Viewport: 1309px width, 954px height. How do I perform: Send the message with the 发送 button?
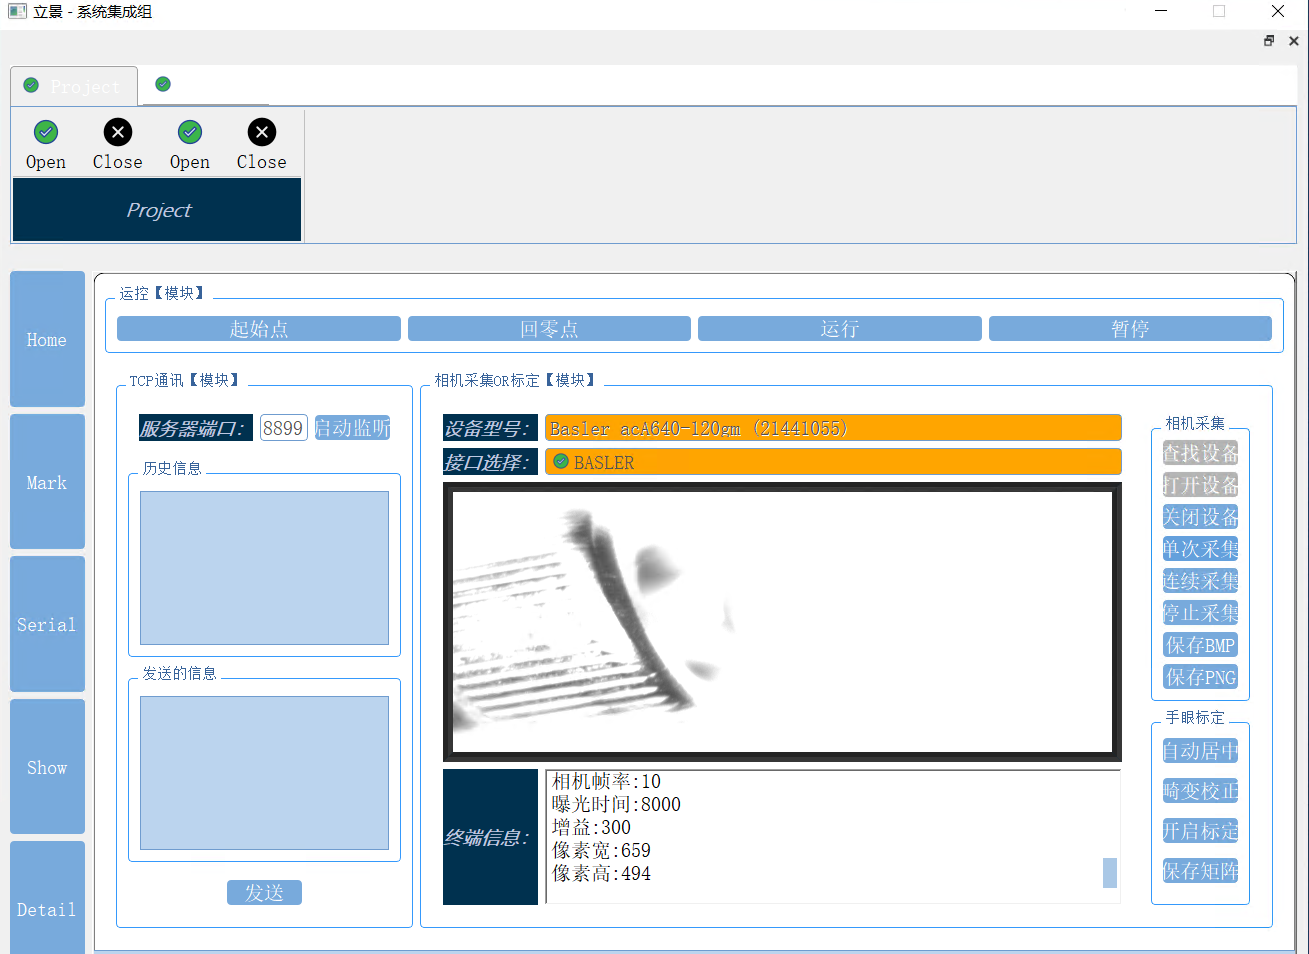click(264, 892)
